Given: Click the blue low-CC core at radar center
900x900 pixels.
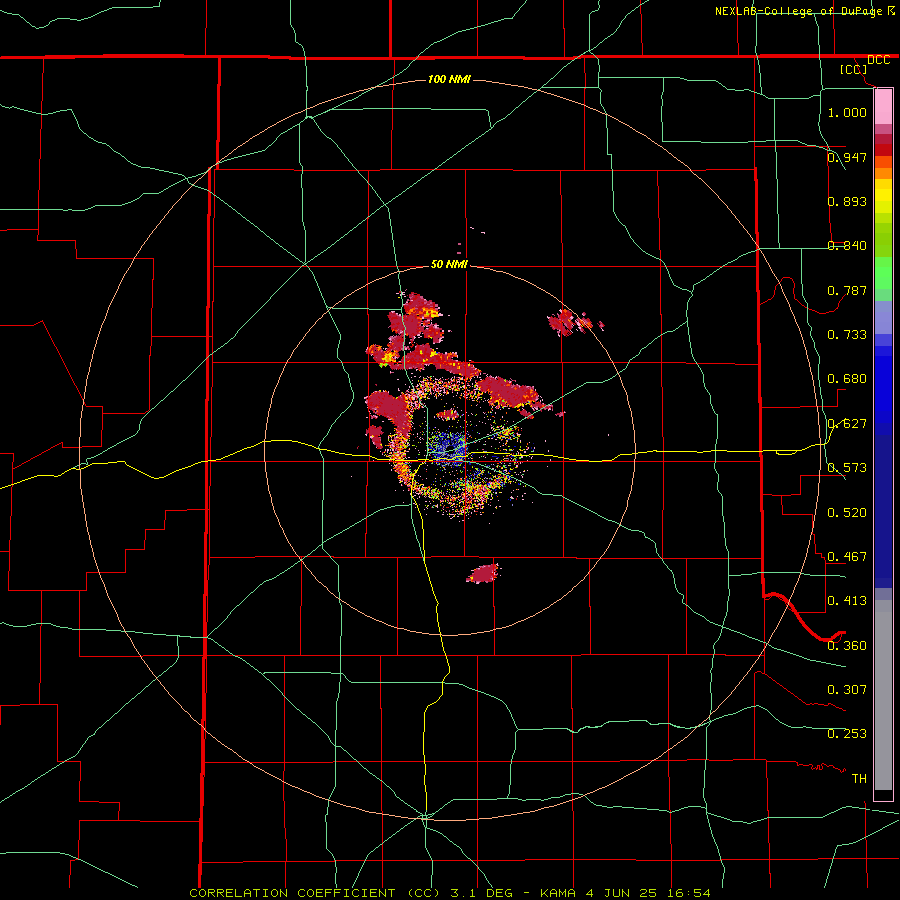Looking at the screenshot, I should [448, 447].
